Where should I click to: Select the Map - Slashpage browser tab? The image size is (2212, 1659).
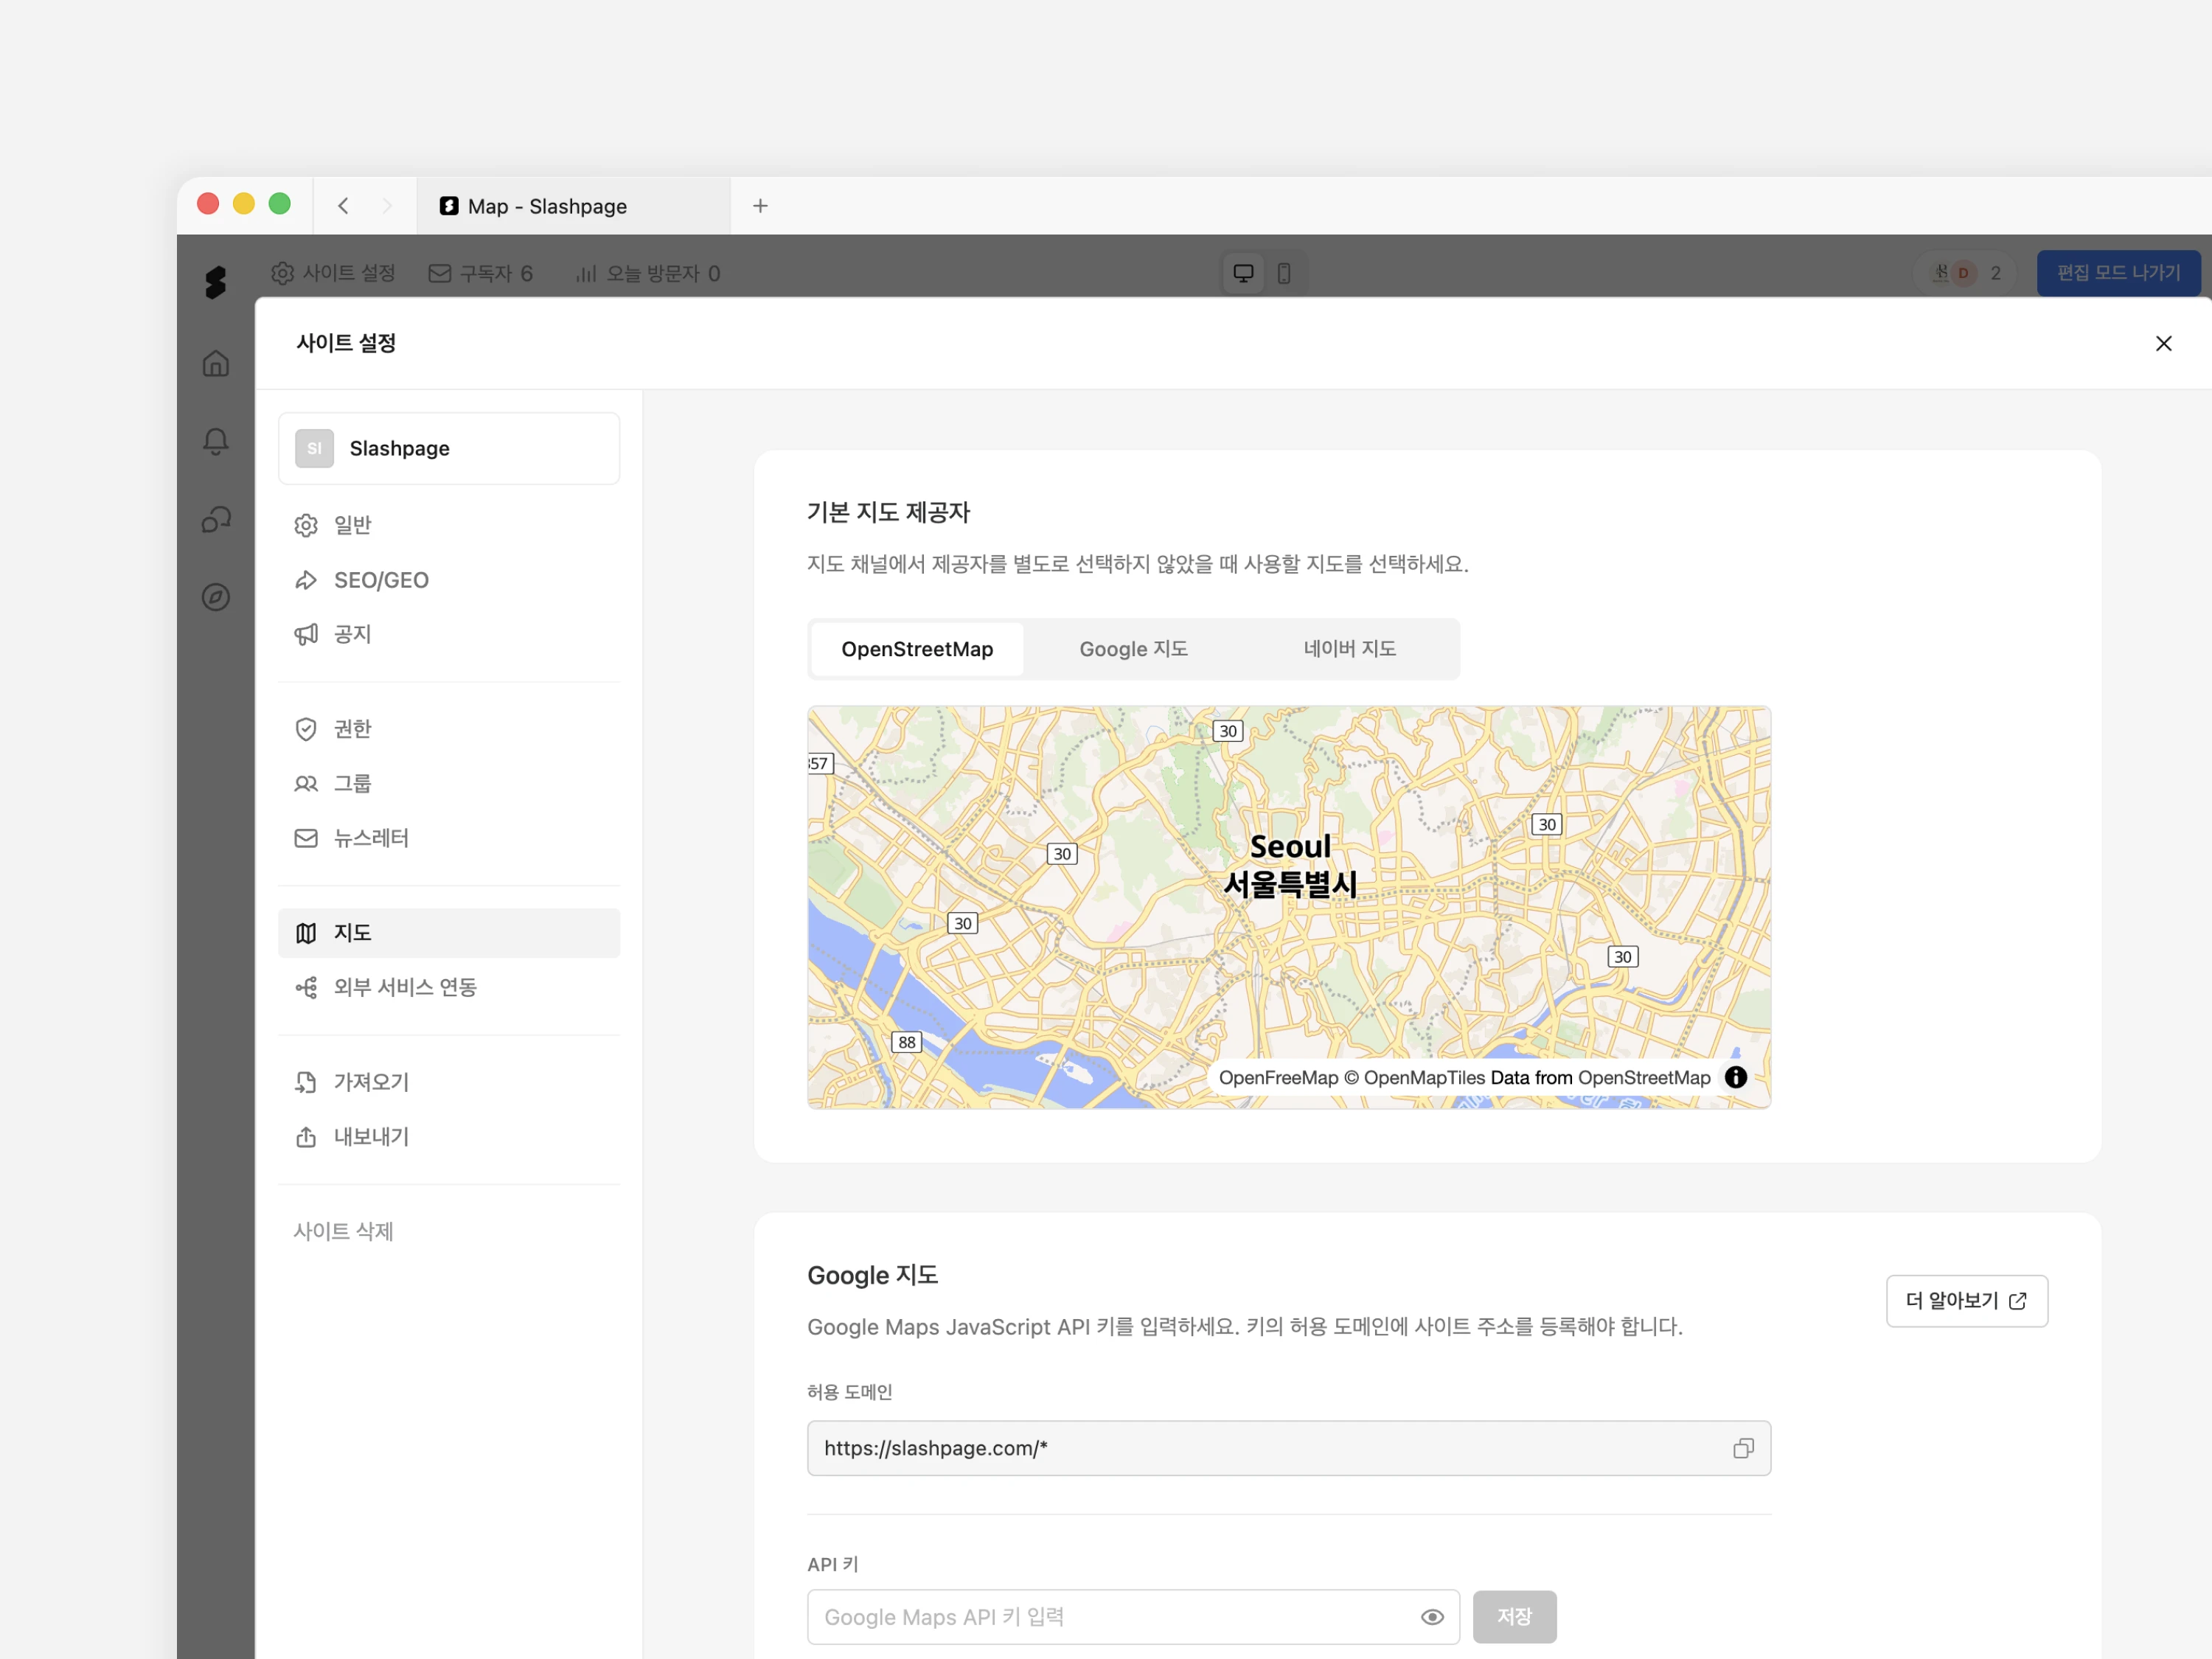coord(573,206)
